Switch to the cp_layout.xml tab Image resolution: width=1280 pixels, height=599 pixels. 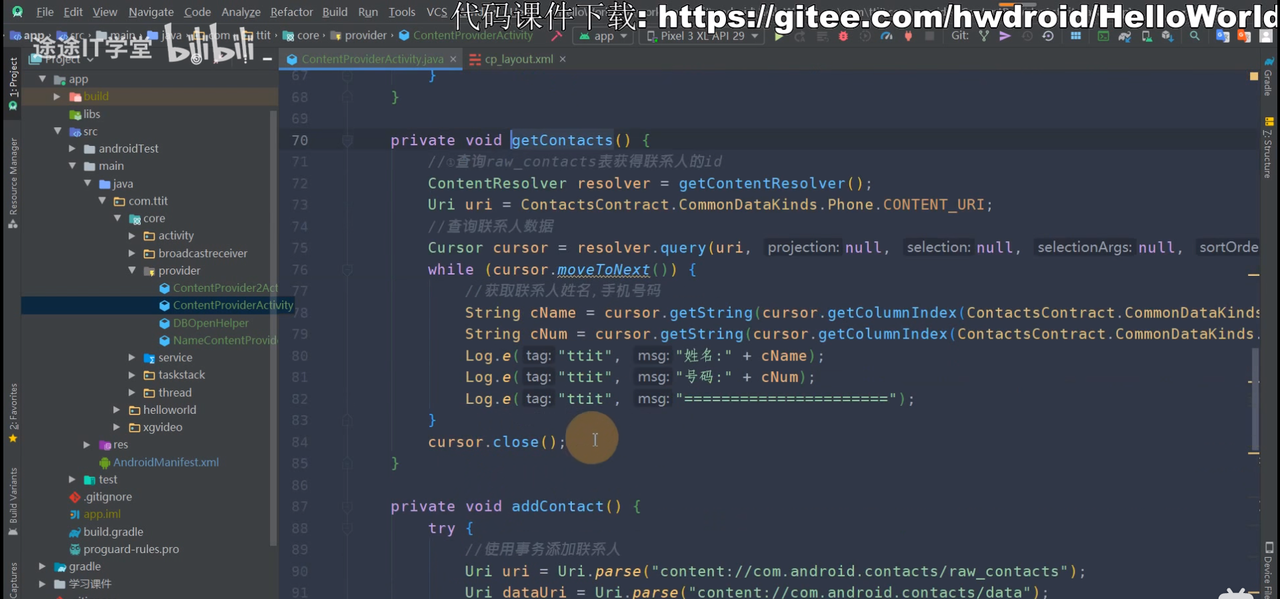[x=519, y=59]
